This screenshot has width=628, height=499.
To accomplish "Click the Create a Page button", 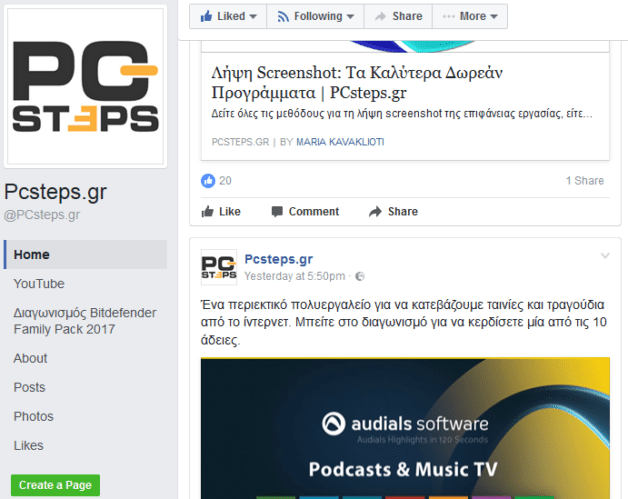I will point(55,485).
